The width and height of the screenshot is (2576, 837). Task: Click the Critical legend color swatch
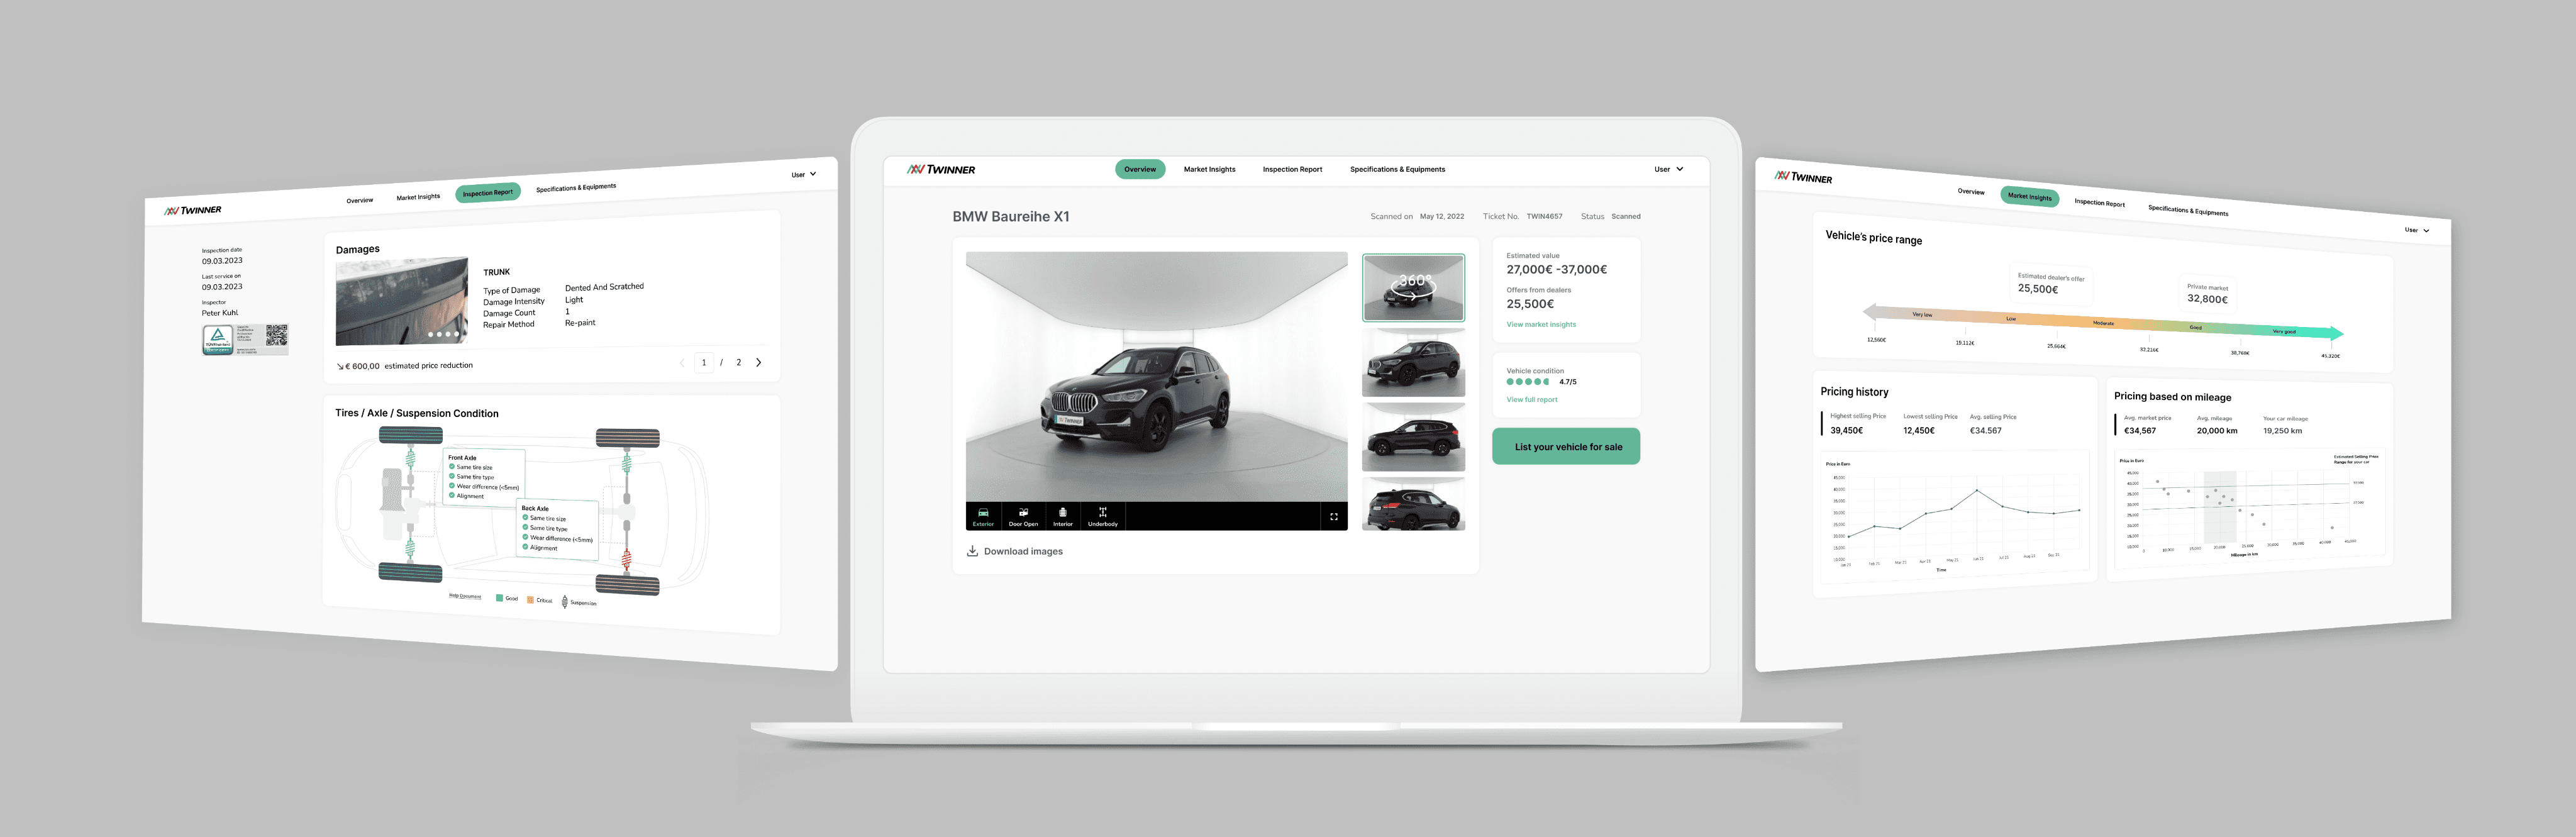(x=531, y=600)
